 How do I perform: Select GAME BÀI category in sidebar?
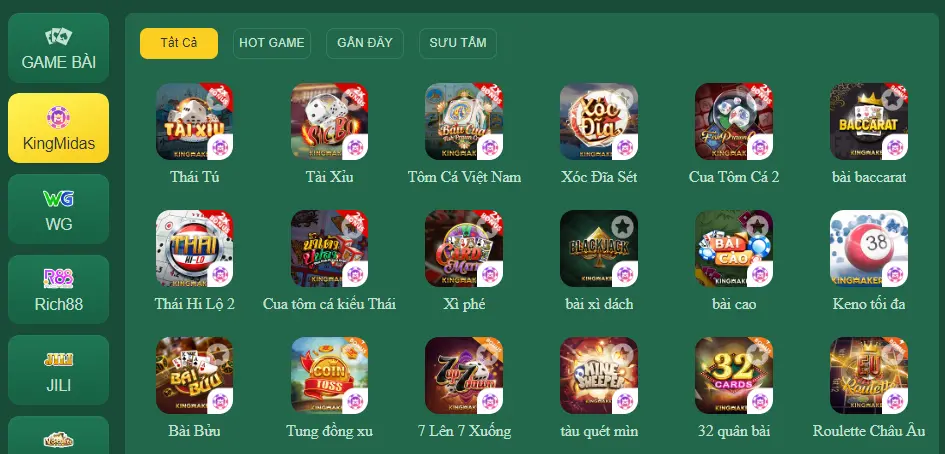[58, 48]
